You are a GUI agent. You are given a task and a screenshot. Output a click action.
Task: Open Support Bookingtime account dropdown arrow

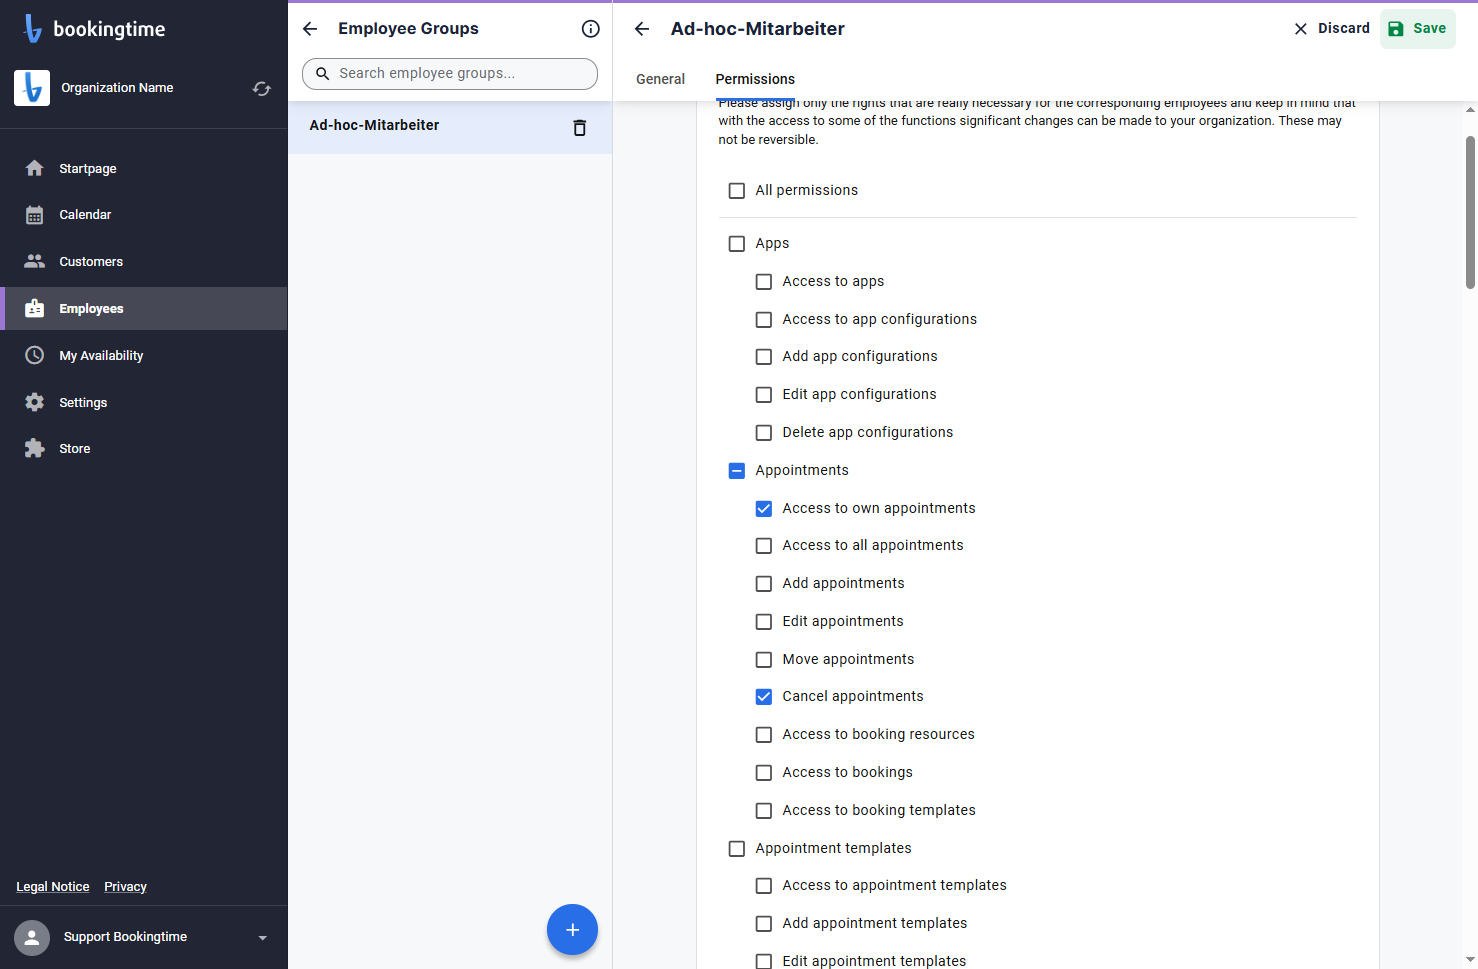point(263,938)
